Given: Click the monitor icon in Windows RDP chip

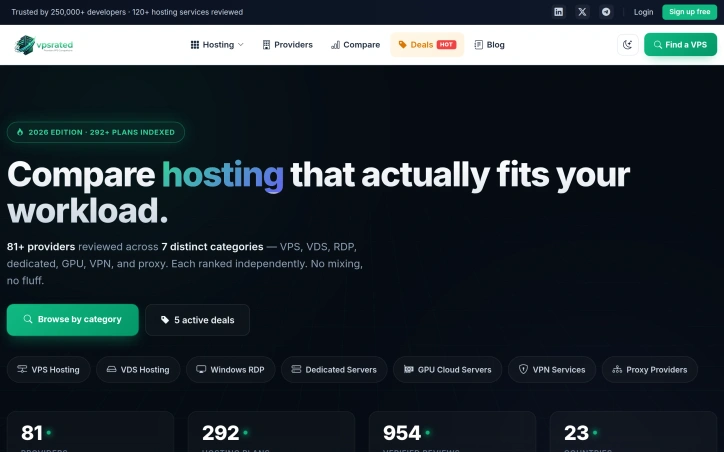Looking at the screenshot, I should (201, 369).
